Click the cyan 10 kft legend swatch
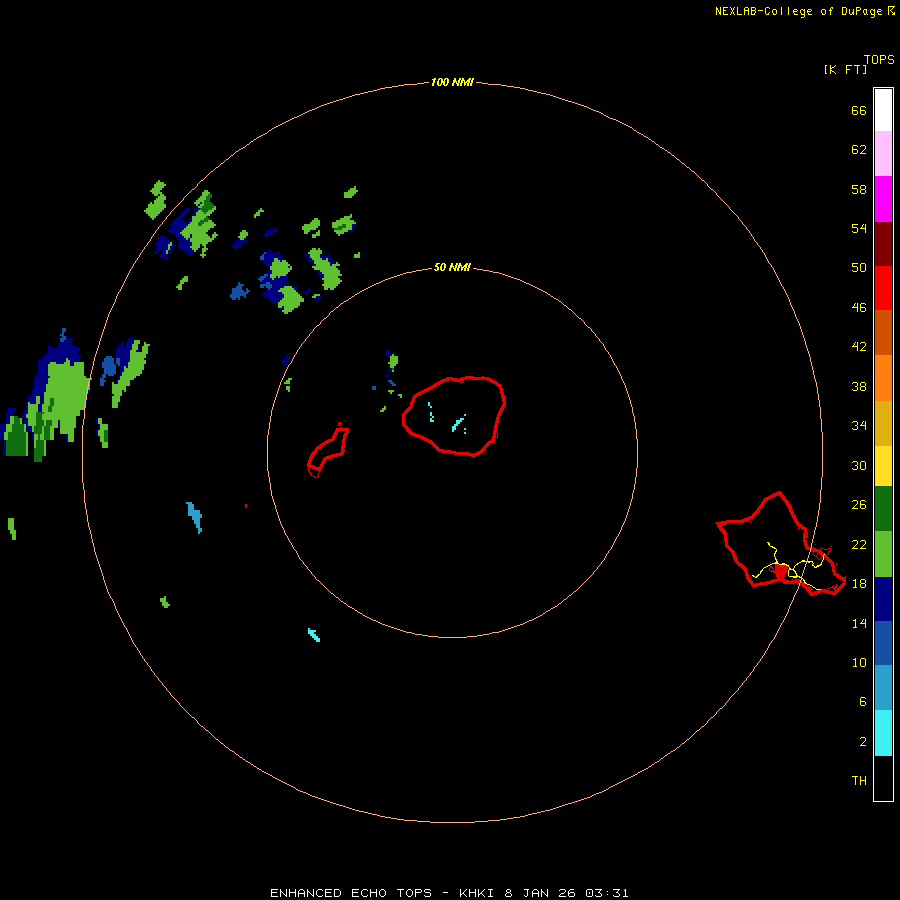 click(883, 733)
